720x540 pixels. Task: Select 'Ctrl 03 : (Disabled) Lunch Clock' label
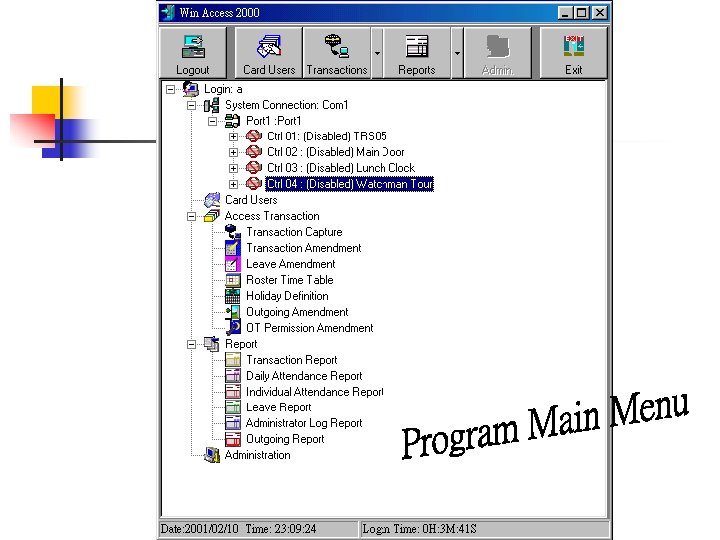[341, 168]
